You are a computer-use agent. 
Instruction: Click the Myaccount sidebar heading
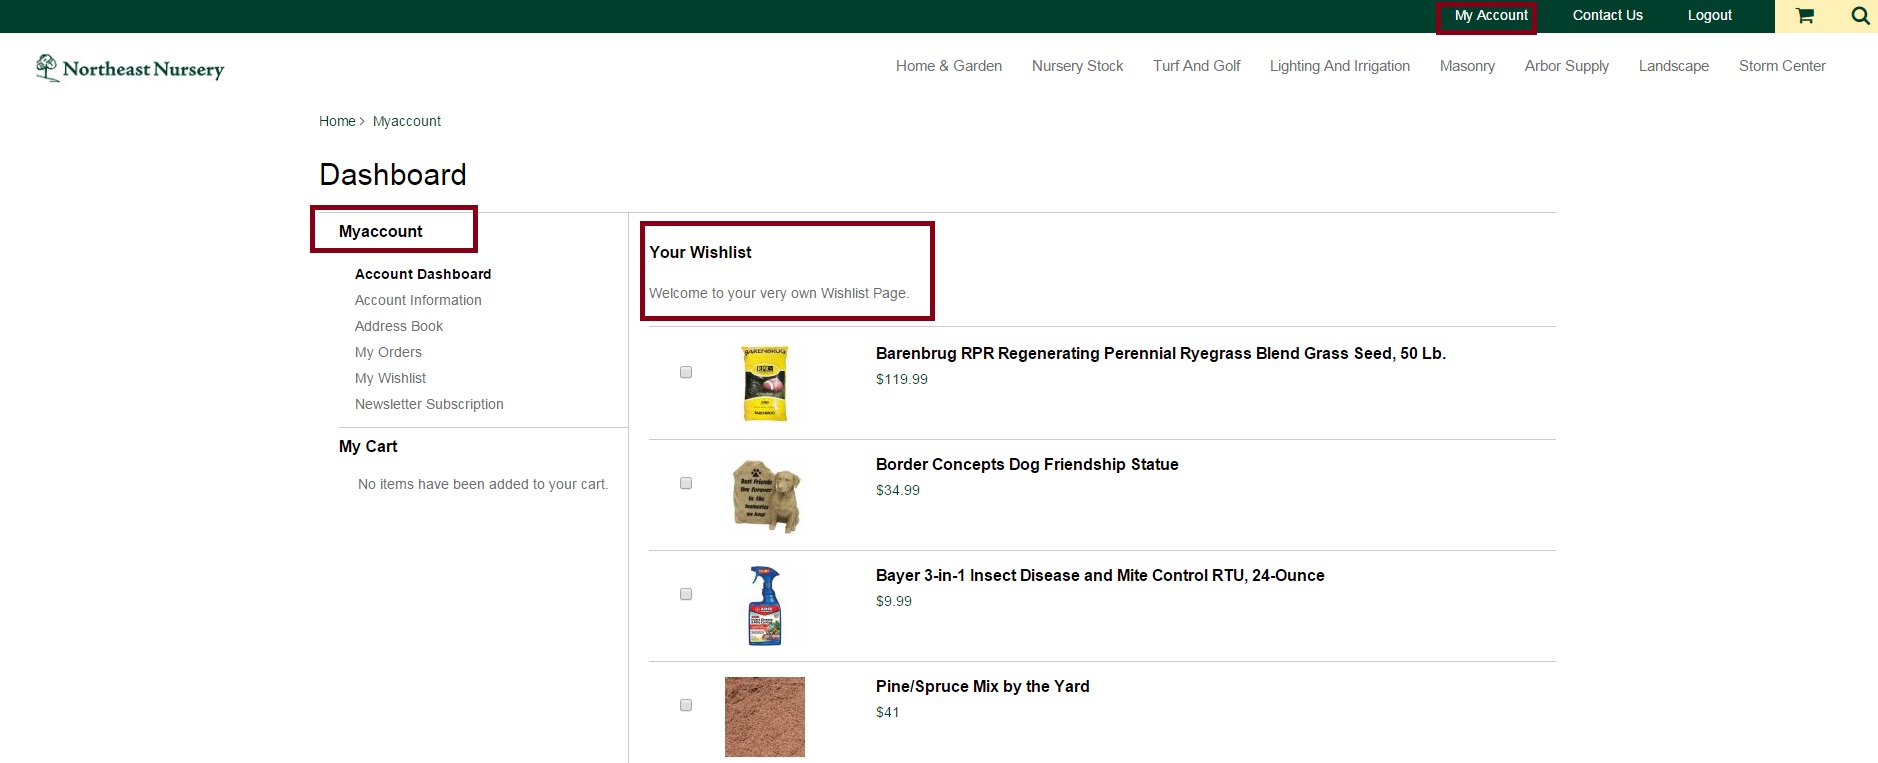(381, 231)
